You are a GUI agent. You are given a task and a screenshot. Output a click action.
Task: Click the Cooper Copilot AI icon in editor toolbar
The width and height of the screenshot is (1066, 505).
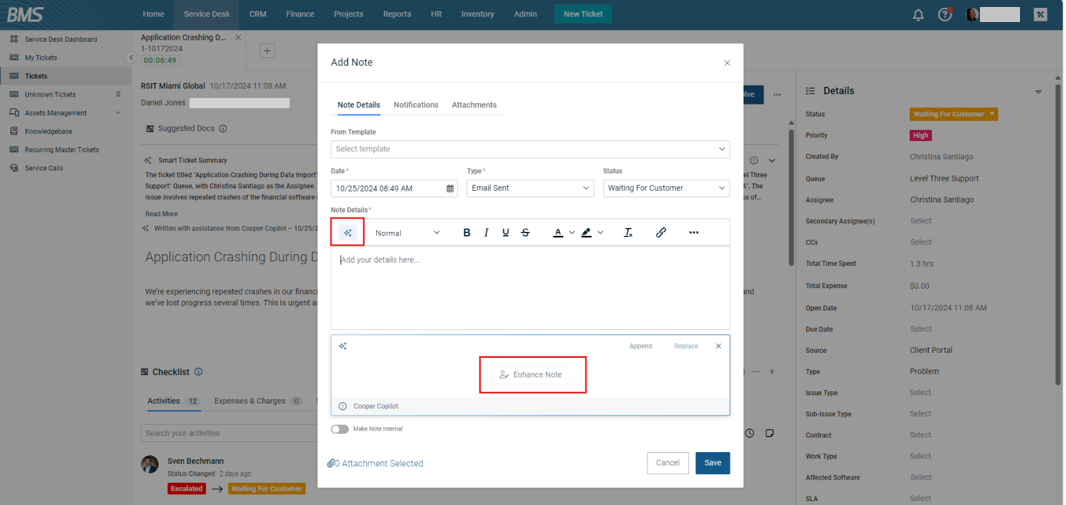click(x=347, y=233)
